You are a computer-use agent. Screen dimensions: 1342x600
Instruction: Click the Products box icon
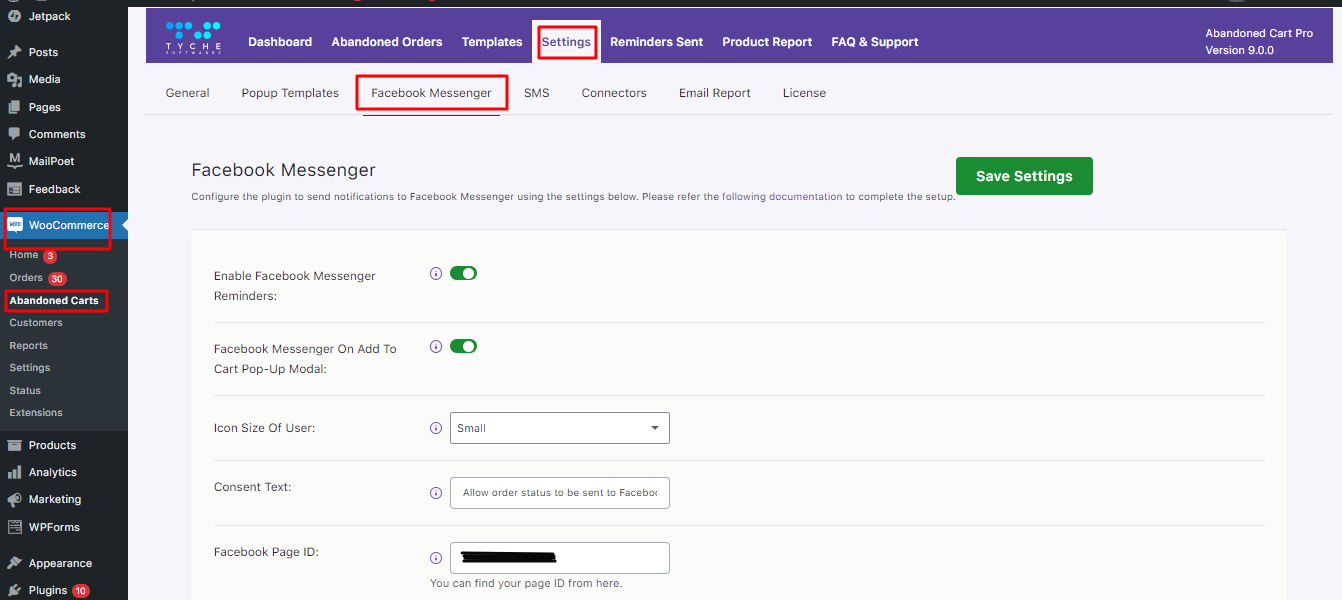pos(14,445)
